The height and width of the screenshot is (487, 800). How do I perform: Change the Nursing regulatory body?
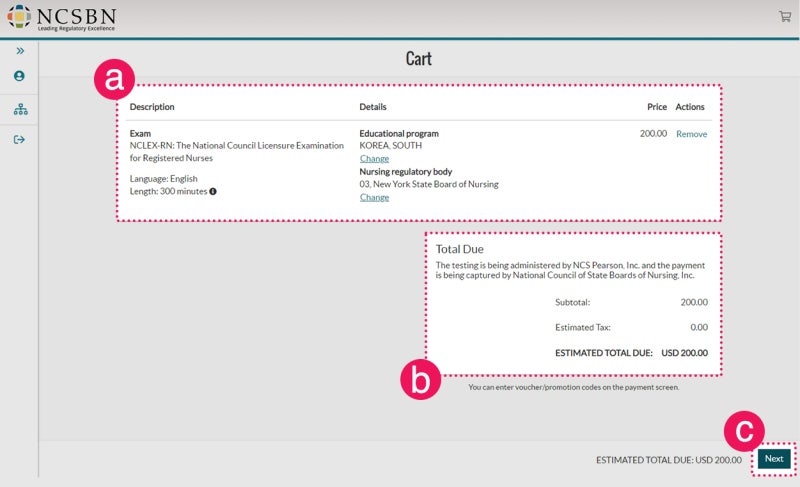(374, 197)
